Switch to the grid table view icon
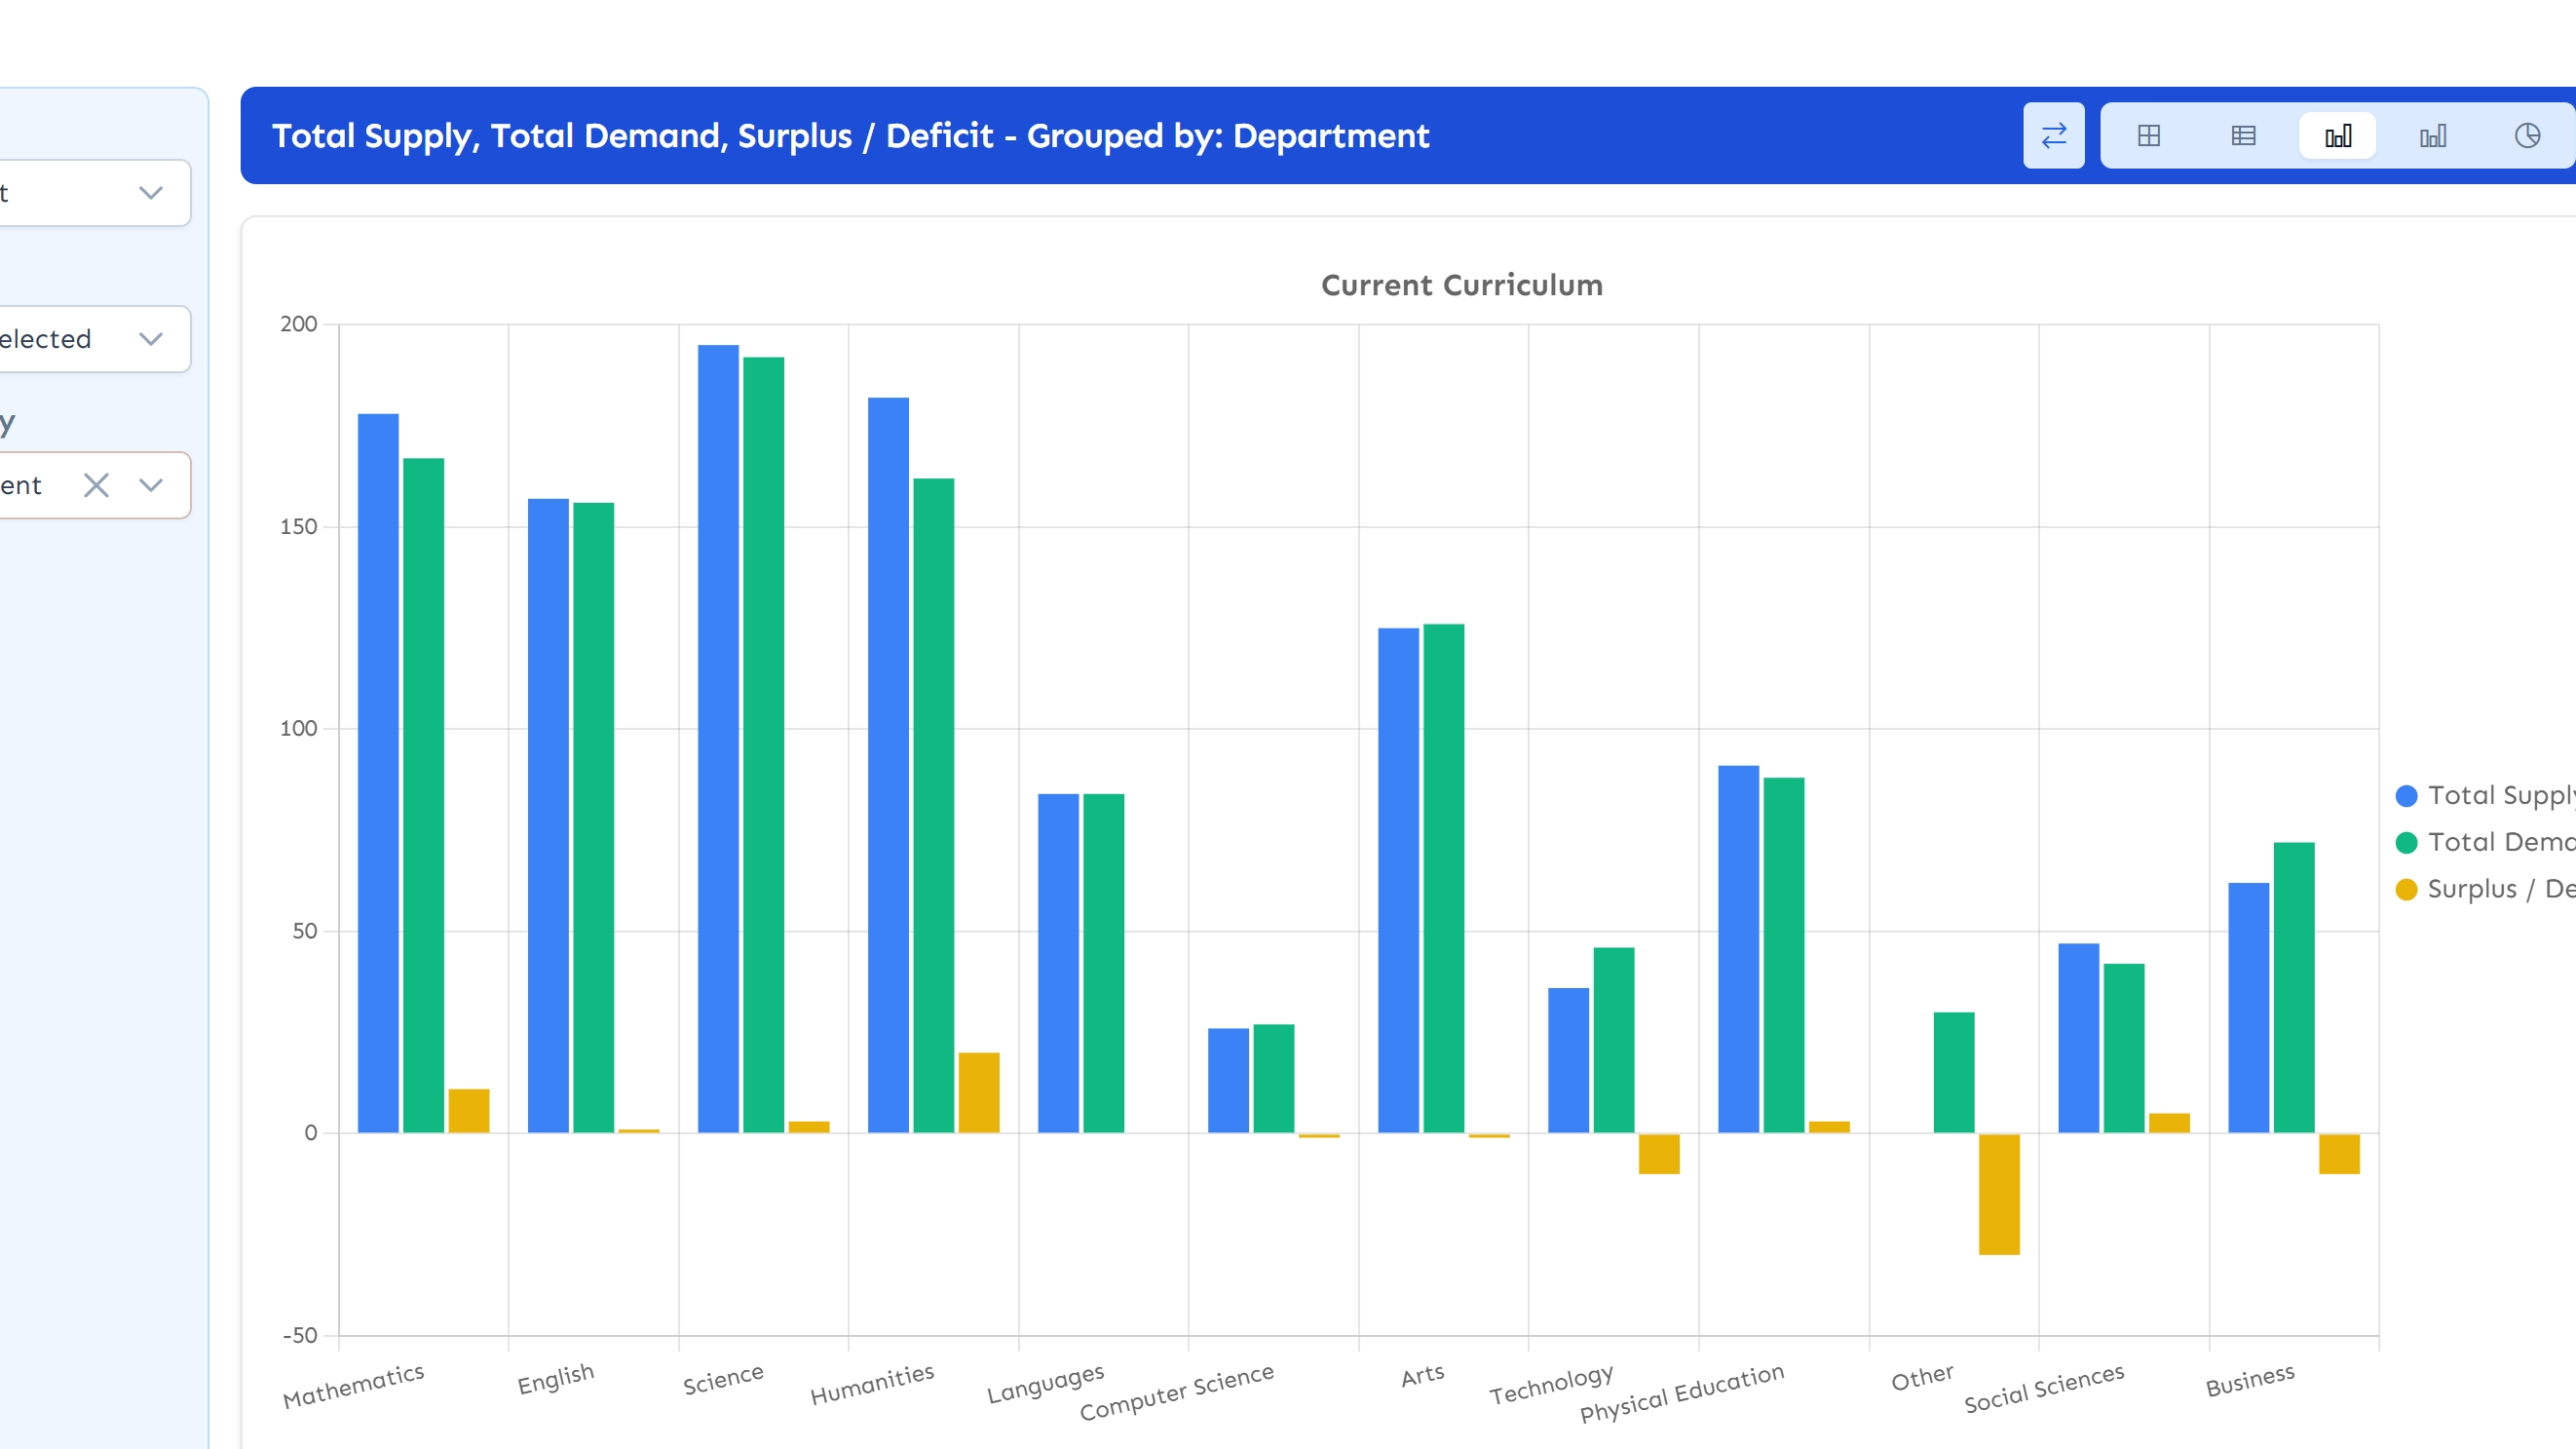The height and width of the screenshot is (1449, 2576). 2148,135
